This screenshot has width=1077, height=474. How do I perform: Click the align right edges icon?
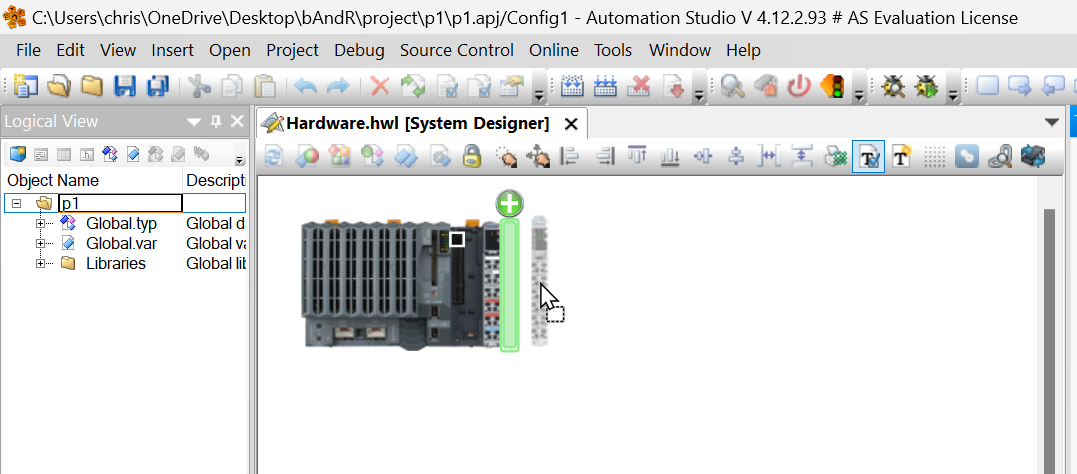[x=604, y=157]
